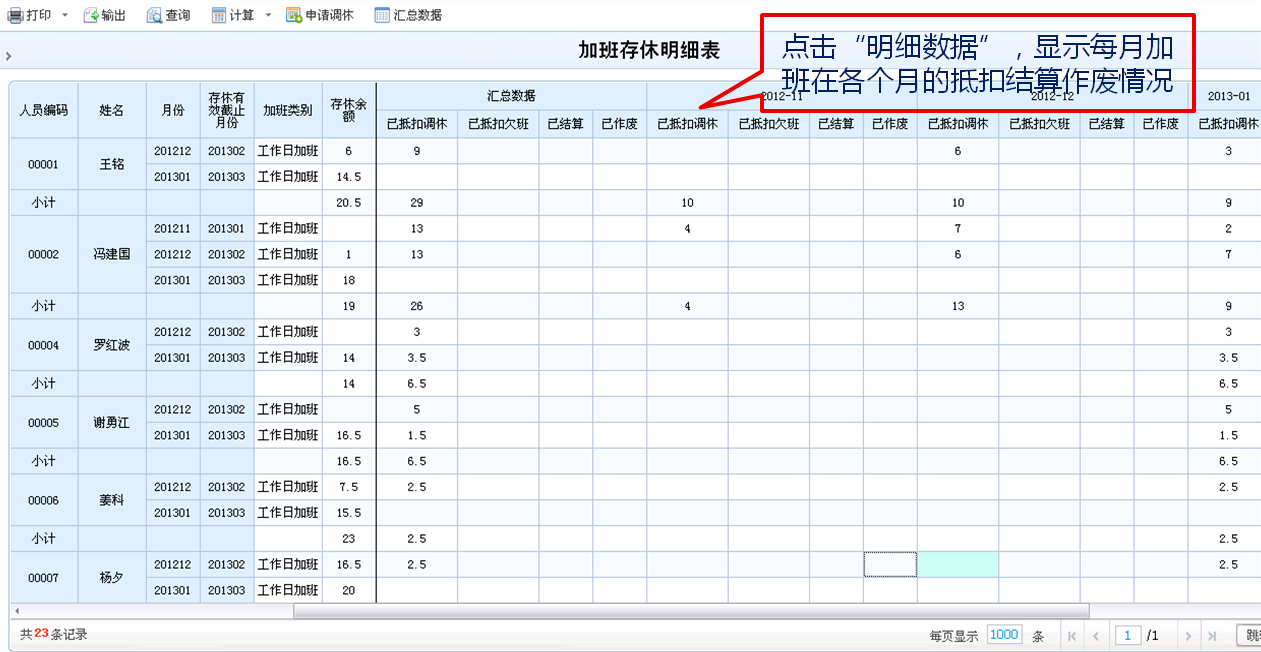Click balance value 14.5 for 王铭

click(x=349, y=177)
